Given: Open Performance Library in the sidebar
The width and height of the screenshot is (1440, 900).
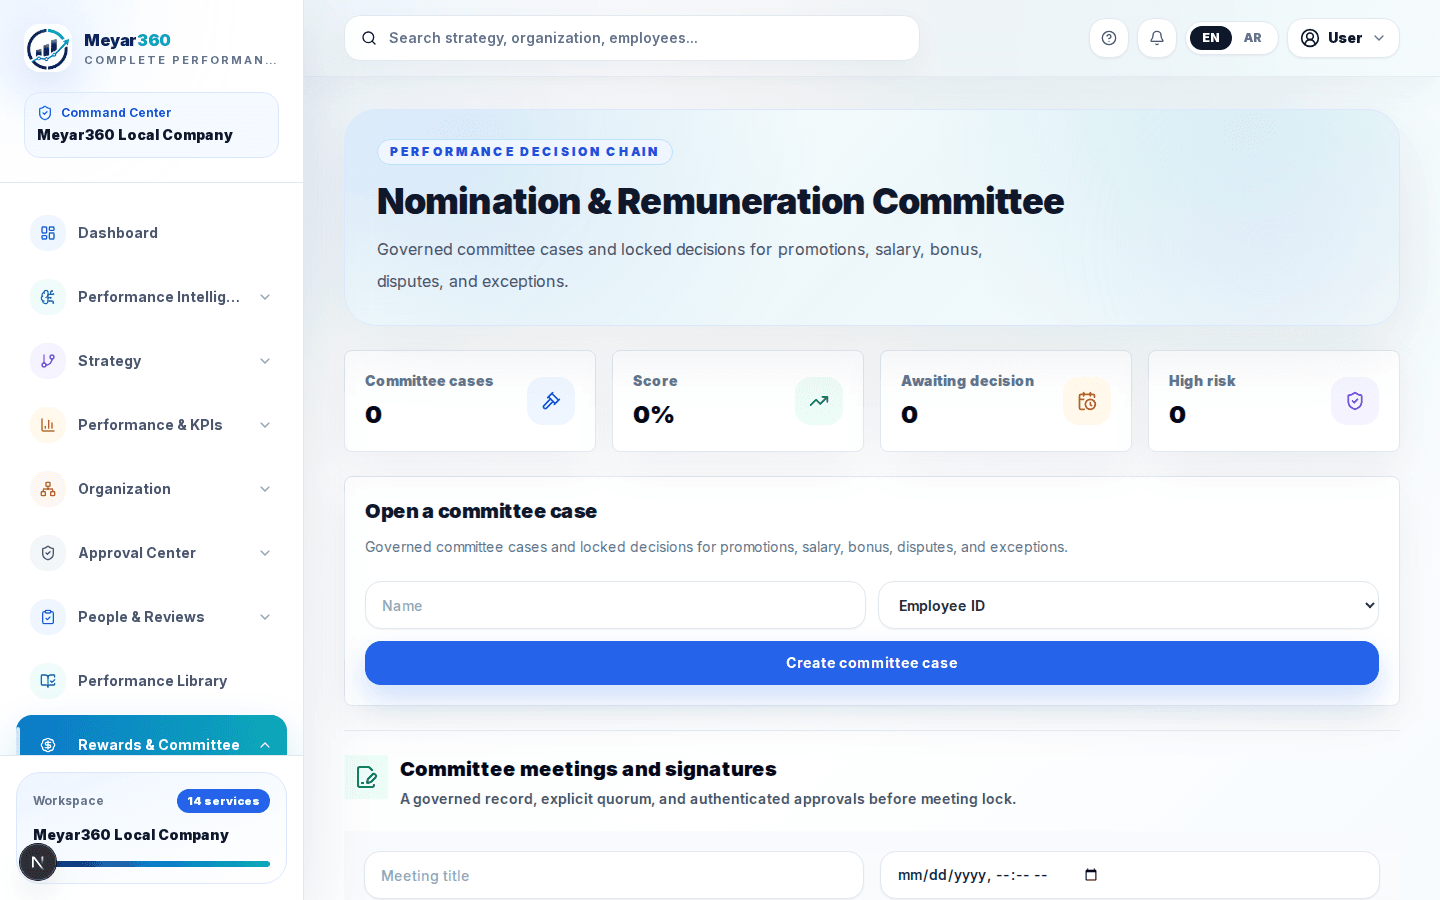Looking at the screenshot, I should [x=152, y=681].
